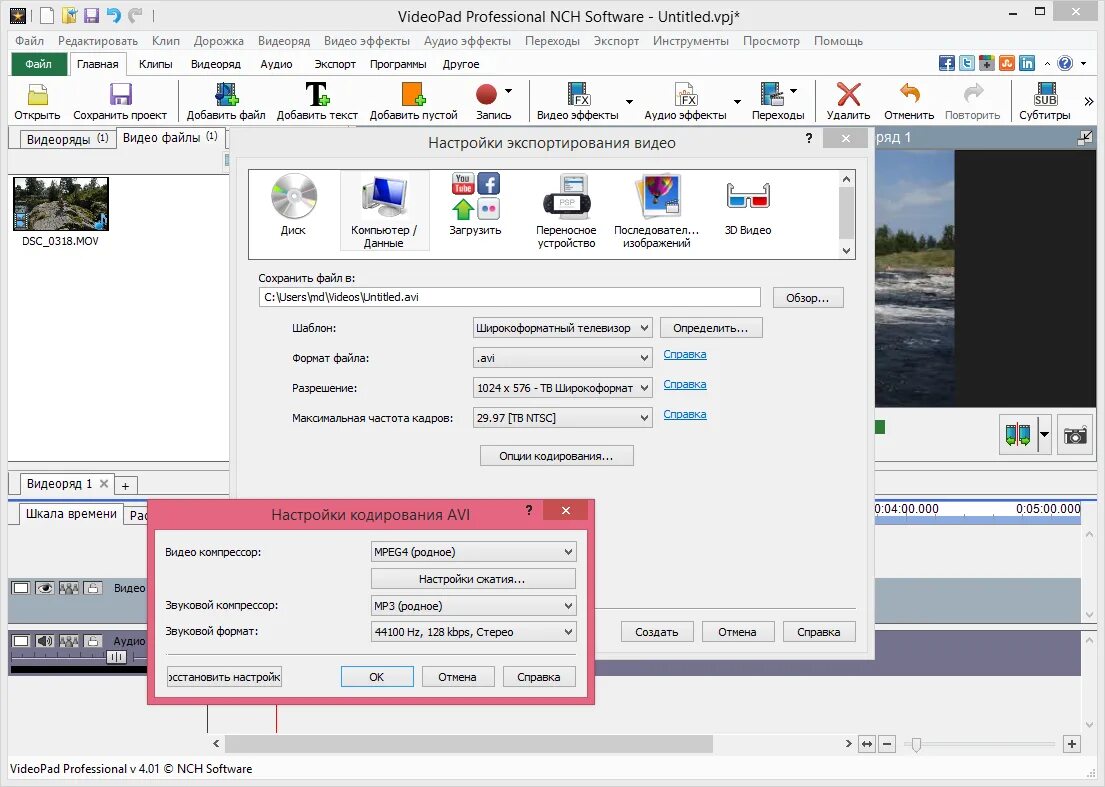This screenshot has height=787, width=1105.
Task: Choose the Загрузить upload export option
Action: [476, 205]
